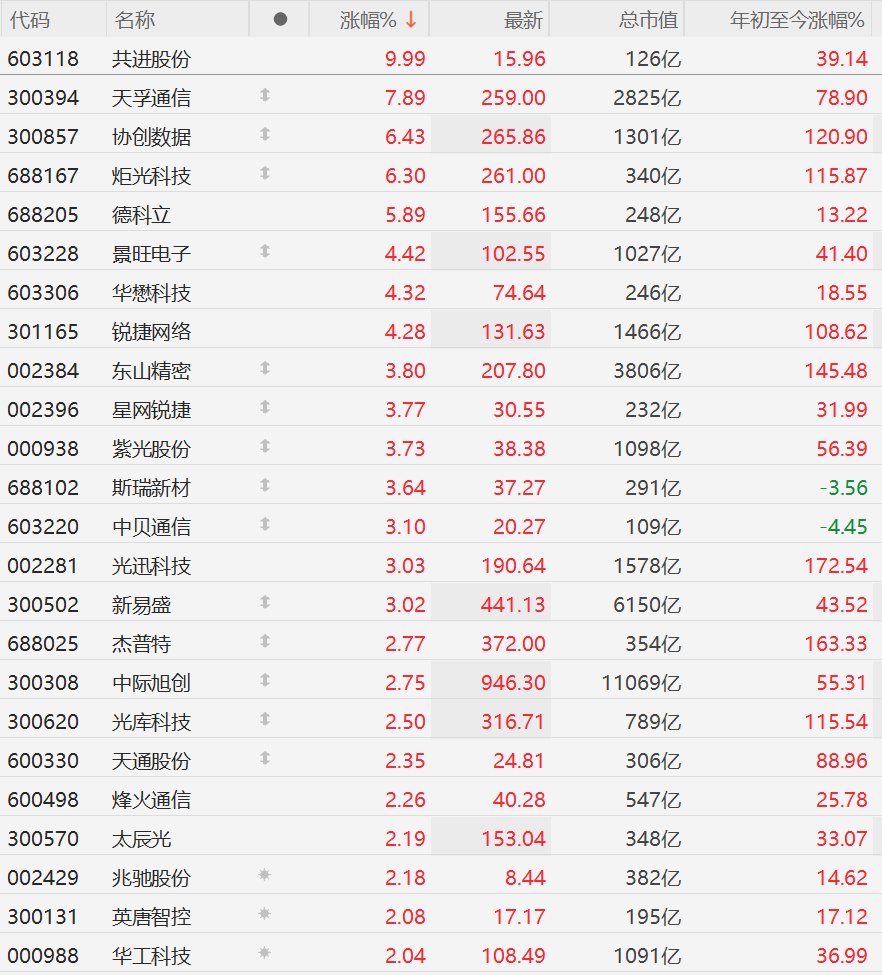The height and width of the screenshot is (975, 882).
Task: Select stock name 华懋科技
Action: [151, 293]
